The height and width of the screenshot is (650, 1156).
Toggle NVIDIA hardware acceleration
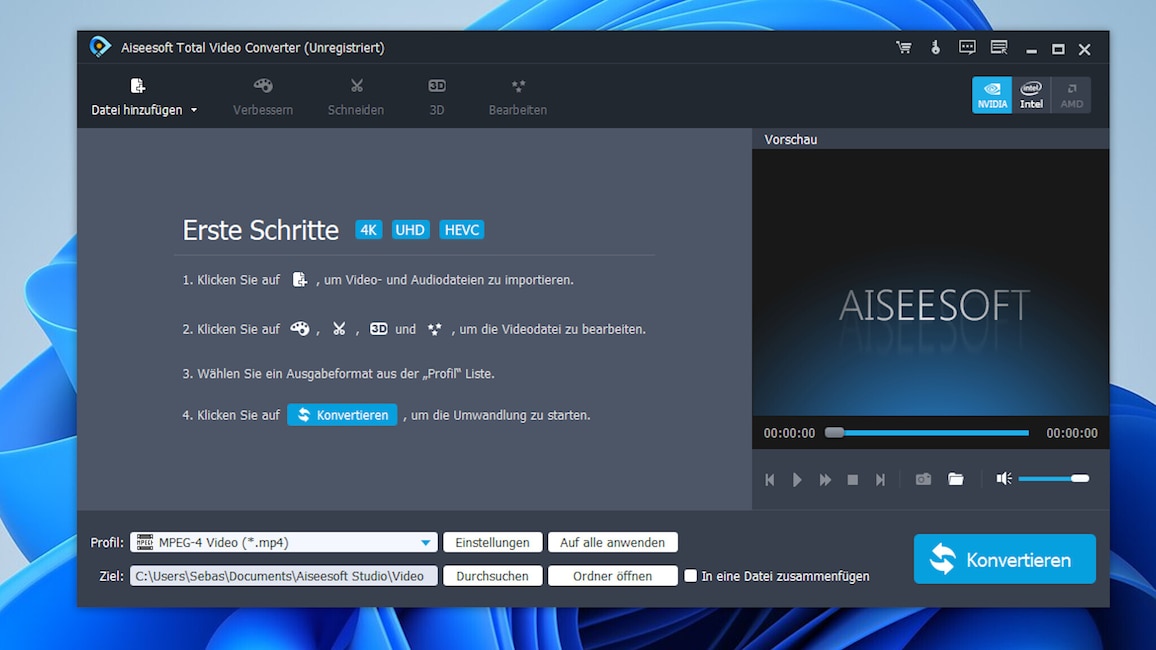992,95
